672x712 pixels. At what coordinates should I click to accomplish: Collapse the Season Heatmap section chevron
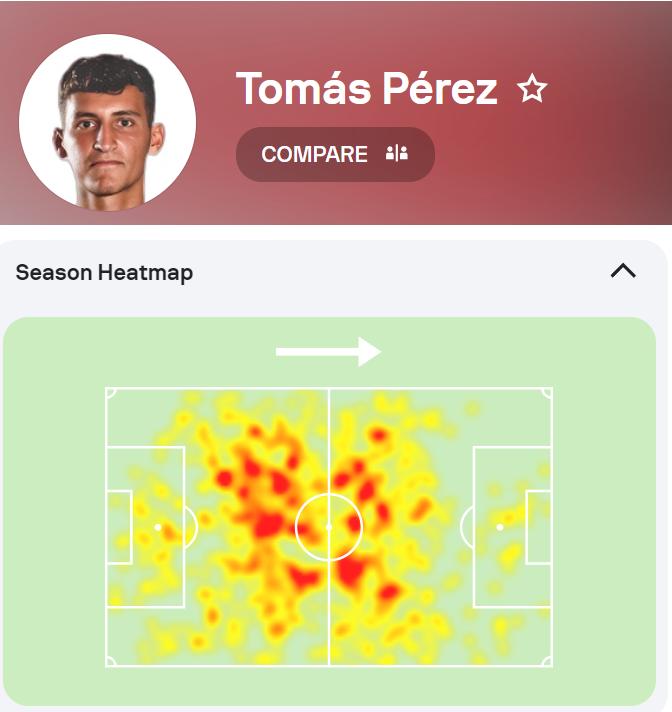(x=623, y=271)
